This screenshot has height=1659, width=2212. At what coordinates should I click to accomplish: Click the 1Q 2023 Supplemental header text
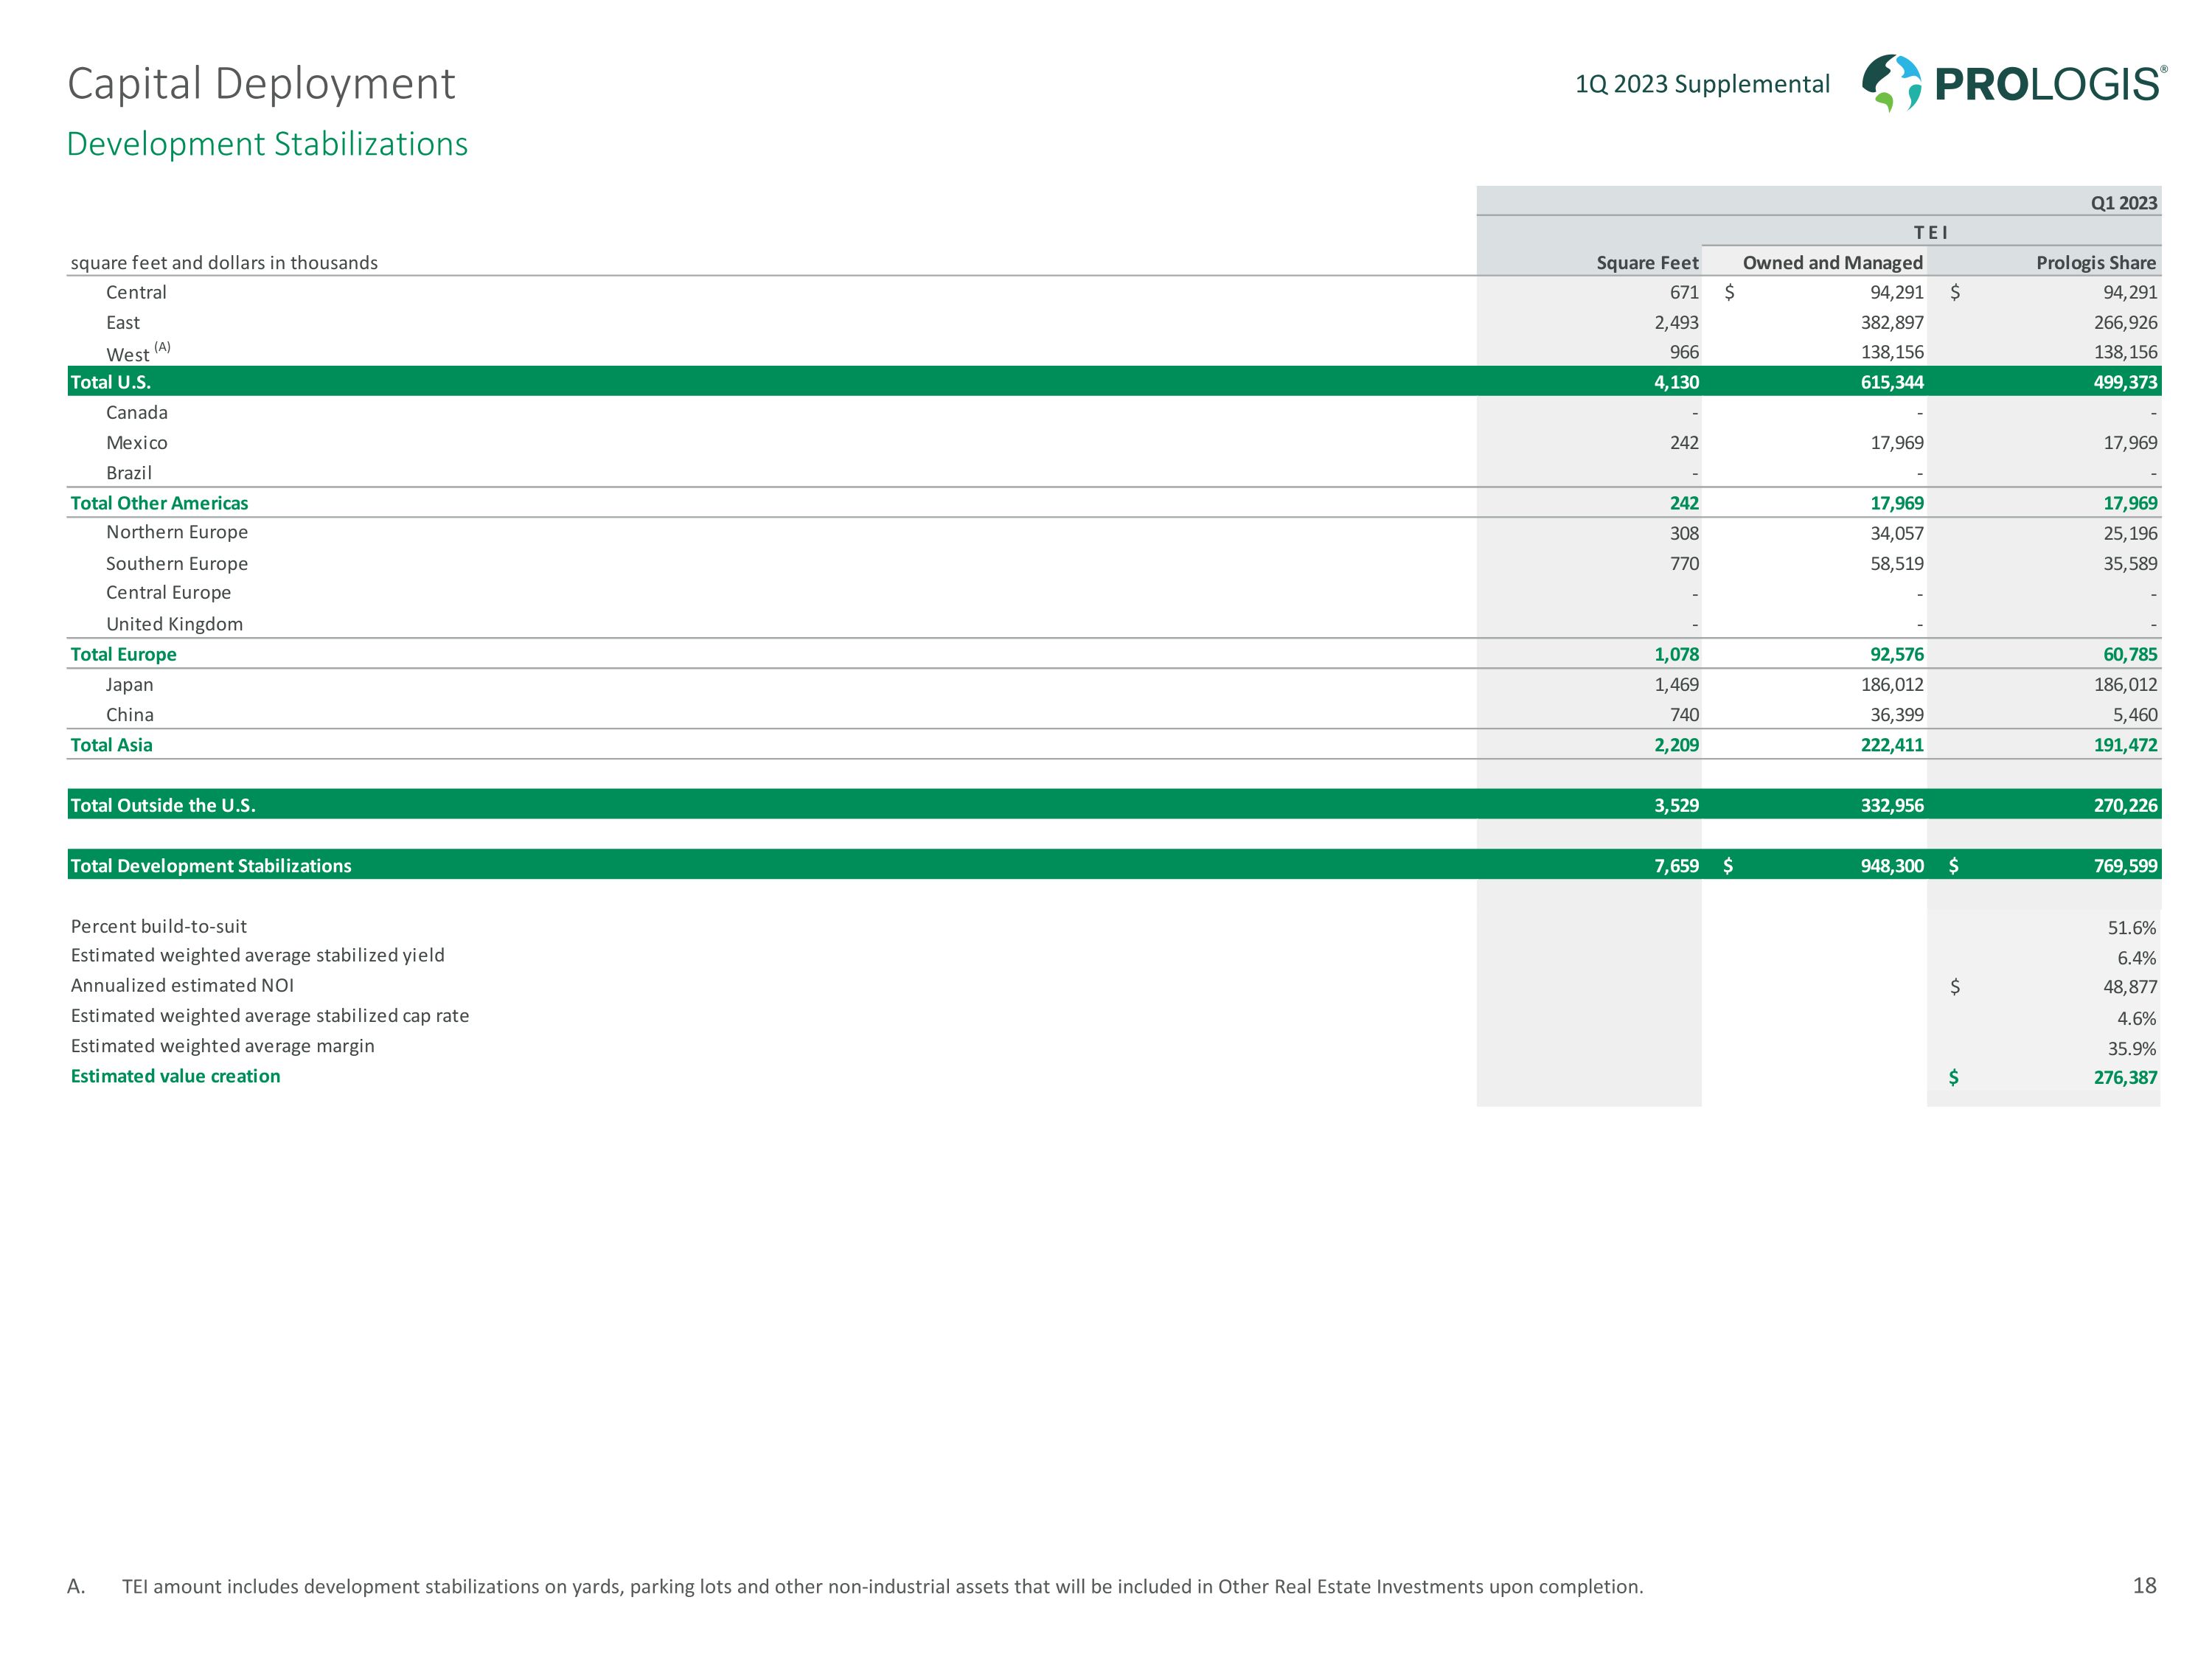click(x=1702, y=84)
